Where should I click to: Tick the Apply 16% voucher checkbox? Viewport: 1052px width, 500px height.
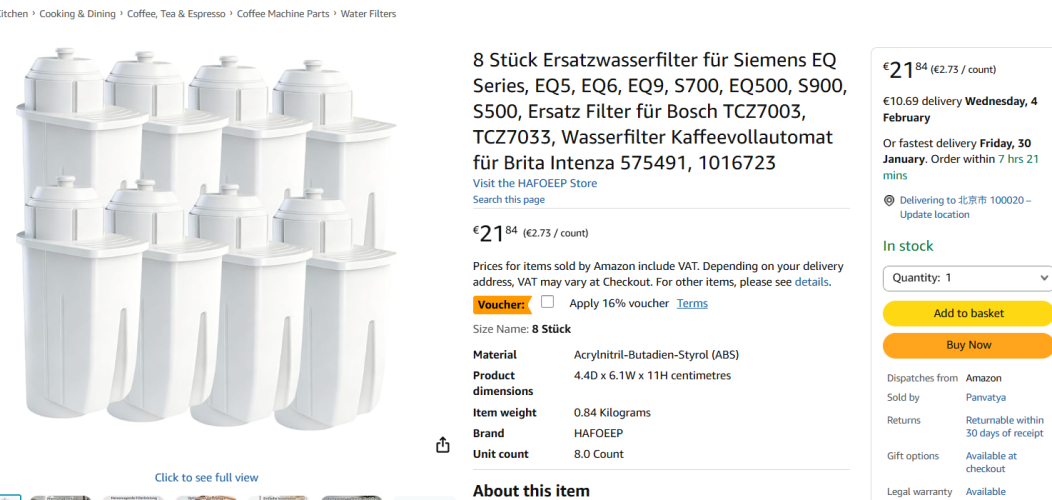547,302
